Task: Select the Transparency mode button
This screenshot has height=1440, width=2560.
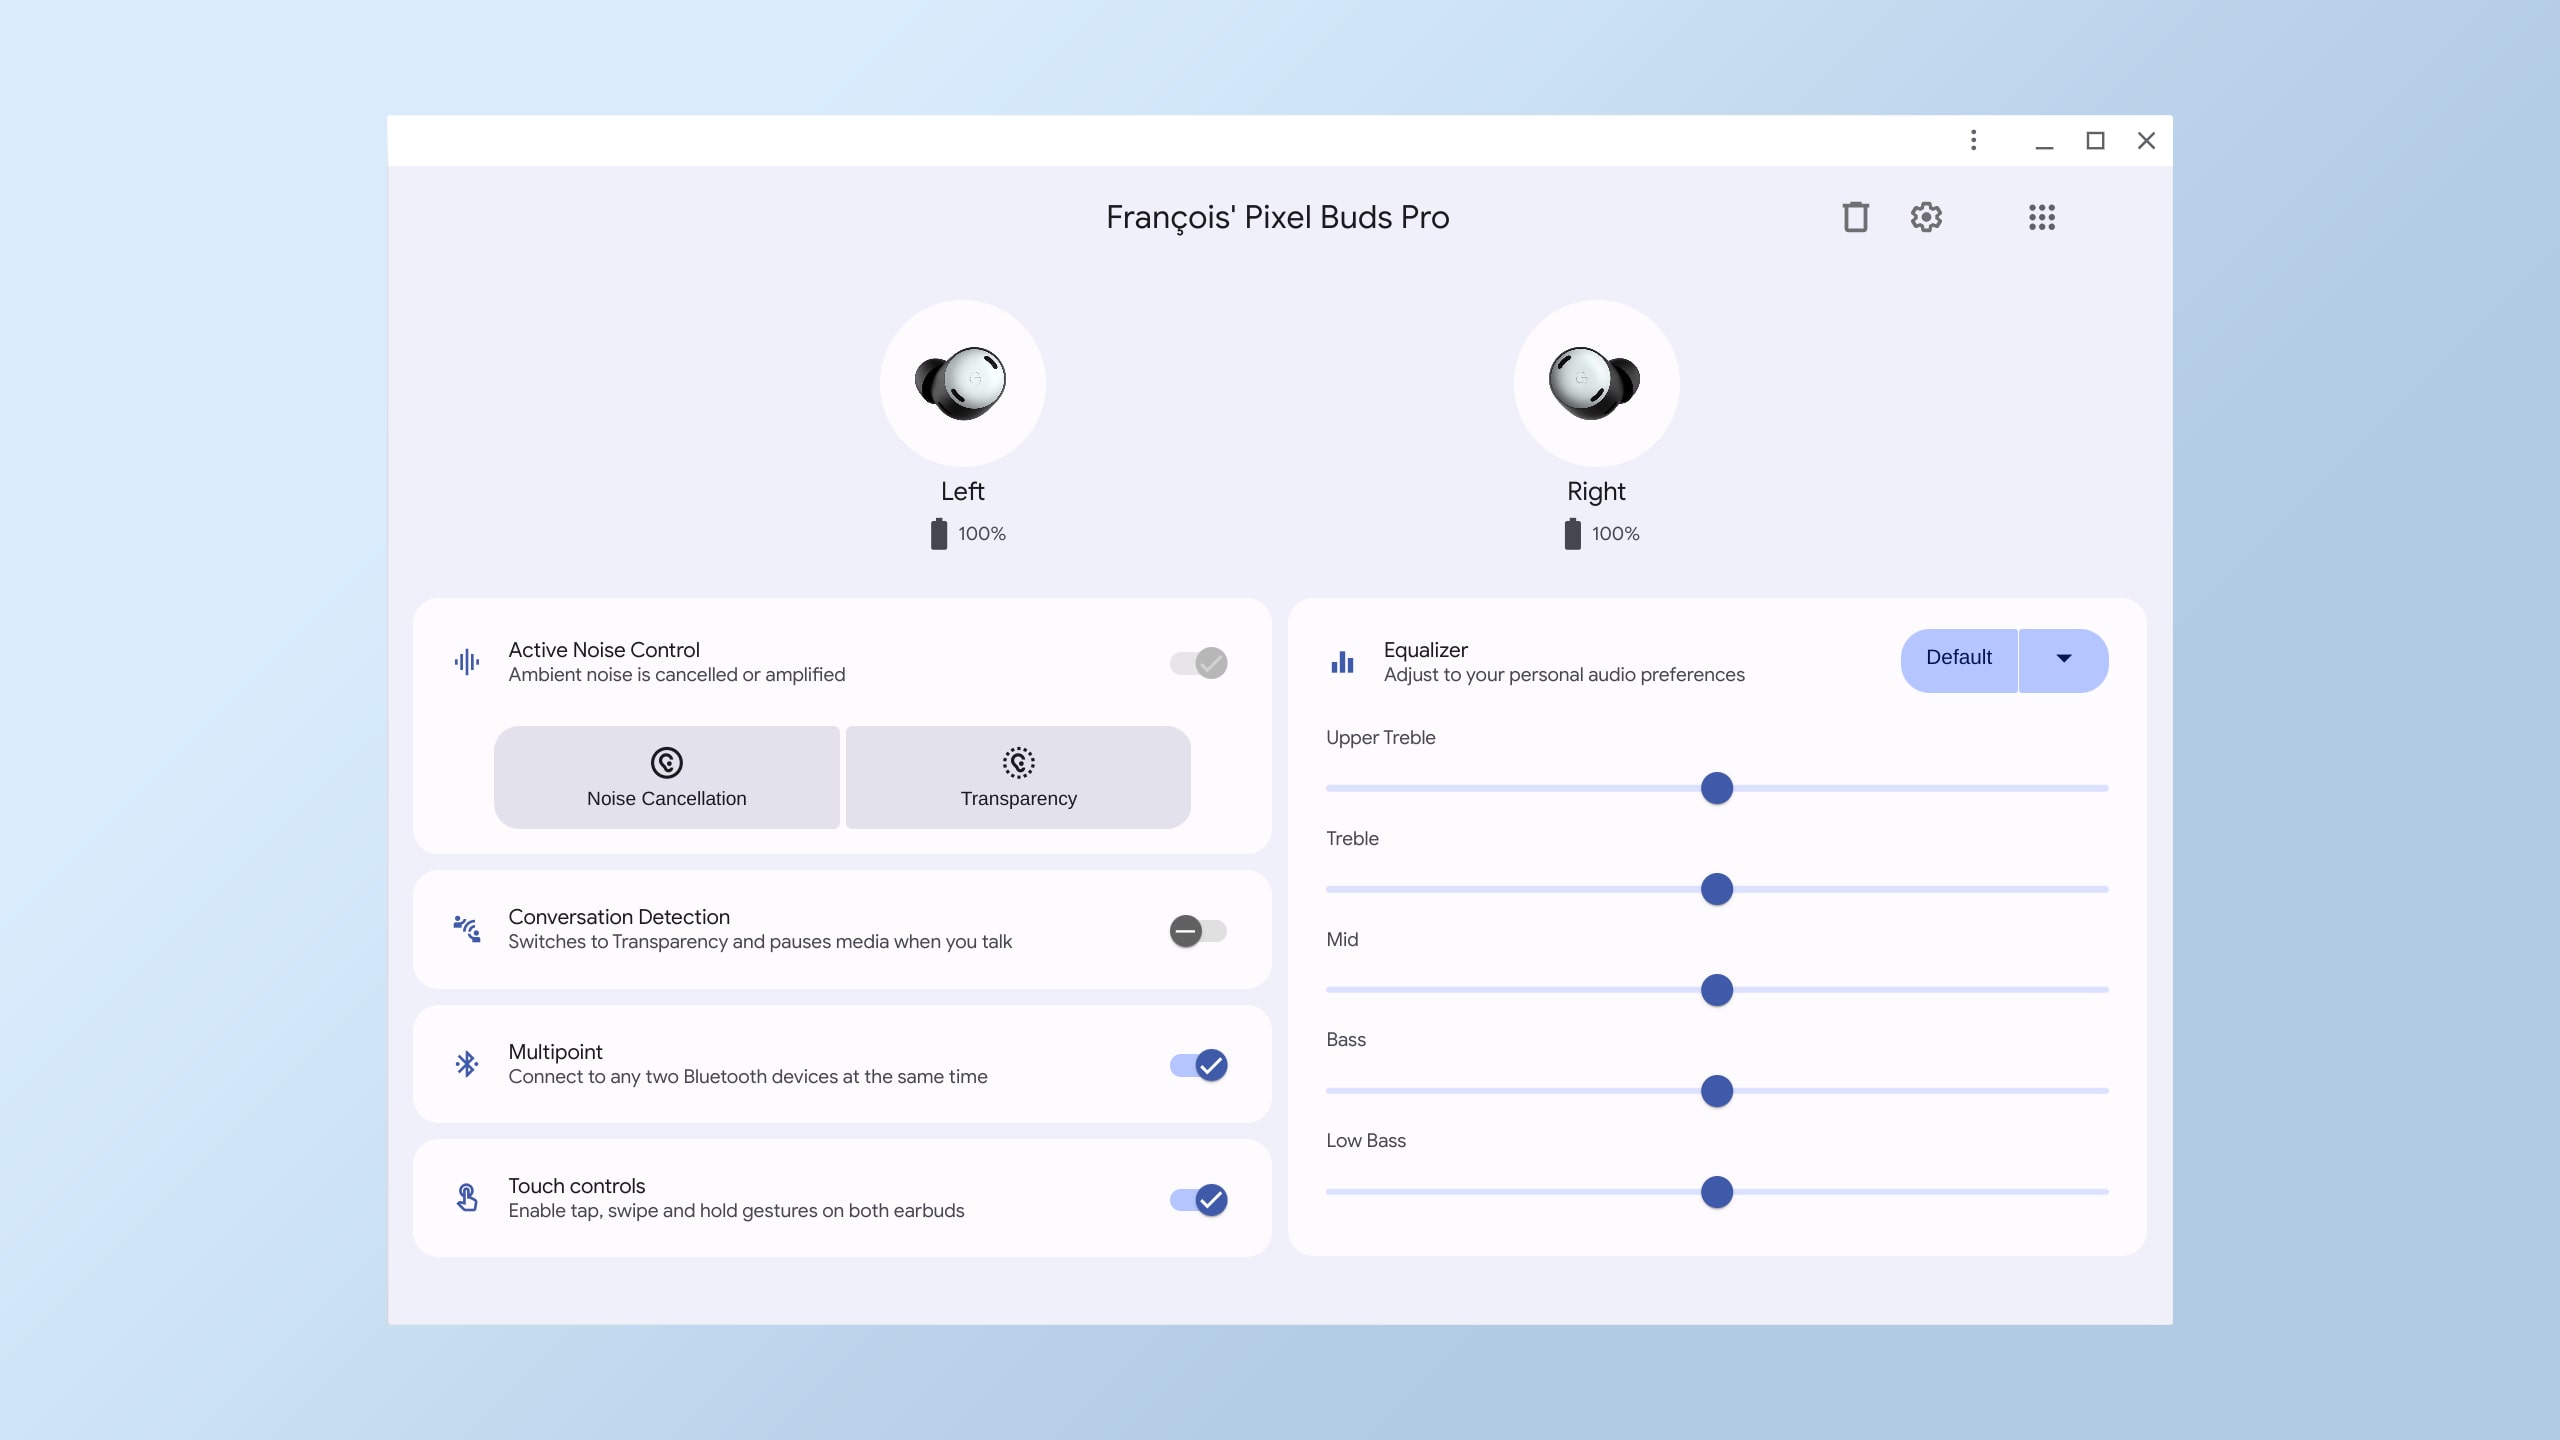Action: [1018, 777]
